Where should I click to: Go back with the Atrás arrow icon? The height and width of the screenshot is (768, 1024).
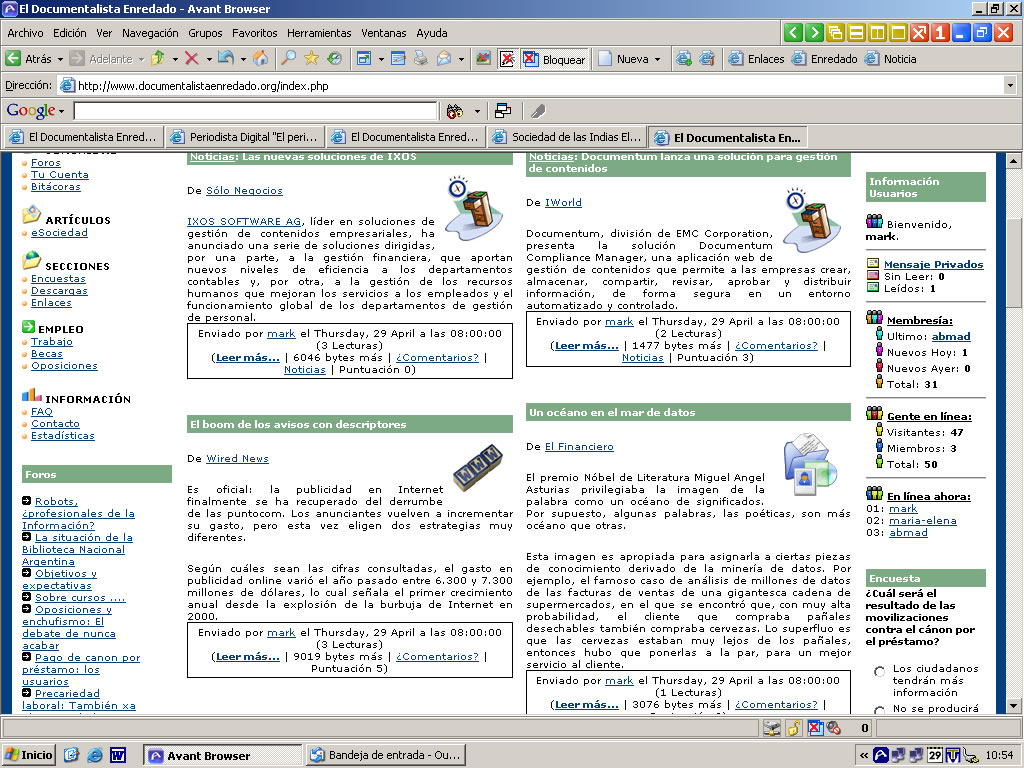[13, 59]
